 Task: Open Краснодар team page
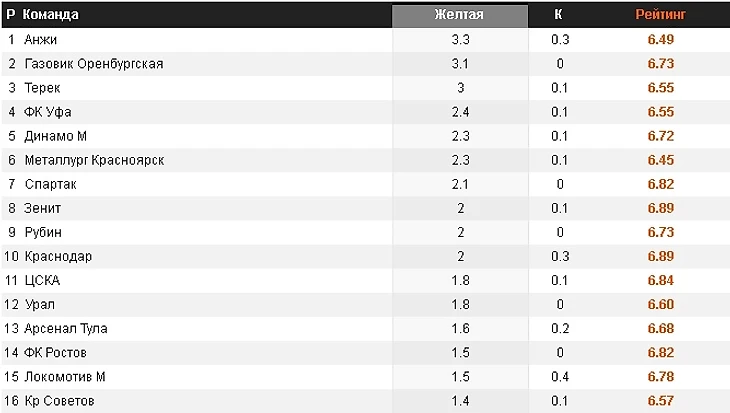click(58, 256)
